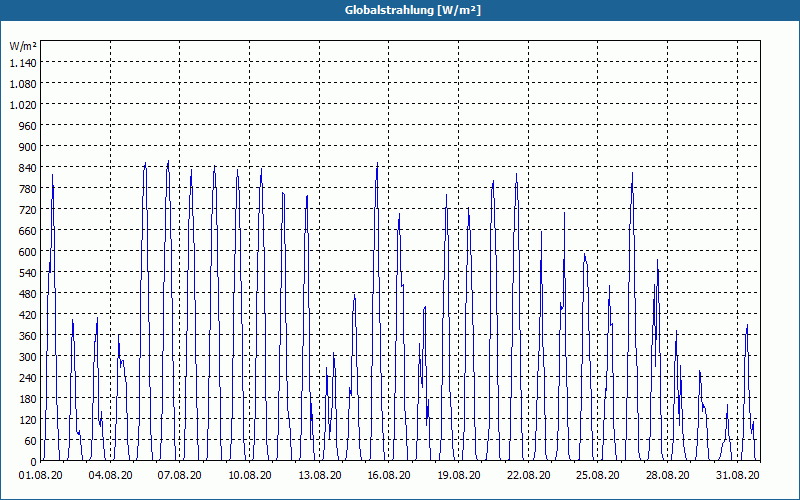Click the date label 25.08.20

tap(597, 475)
